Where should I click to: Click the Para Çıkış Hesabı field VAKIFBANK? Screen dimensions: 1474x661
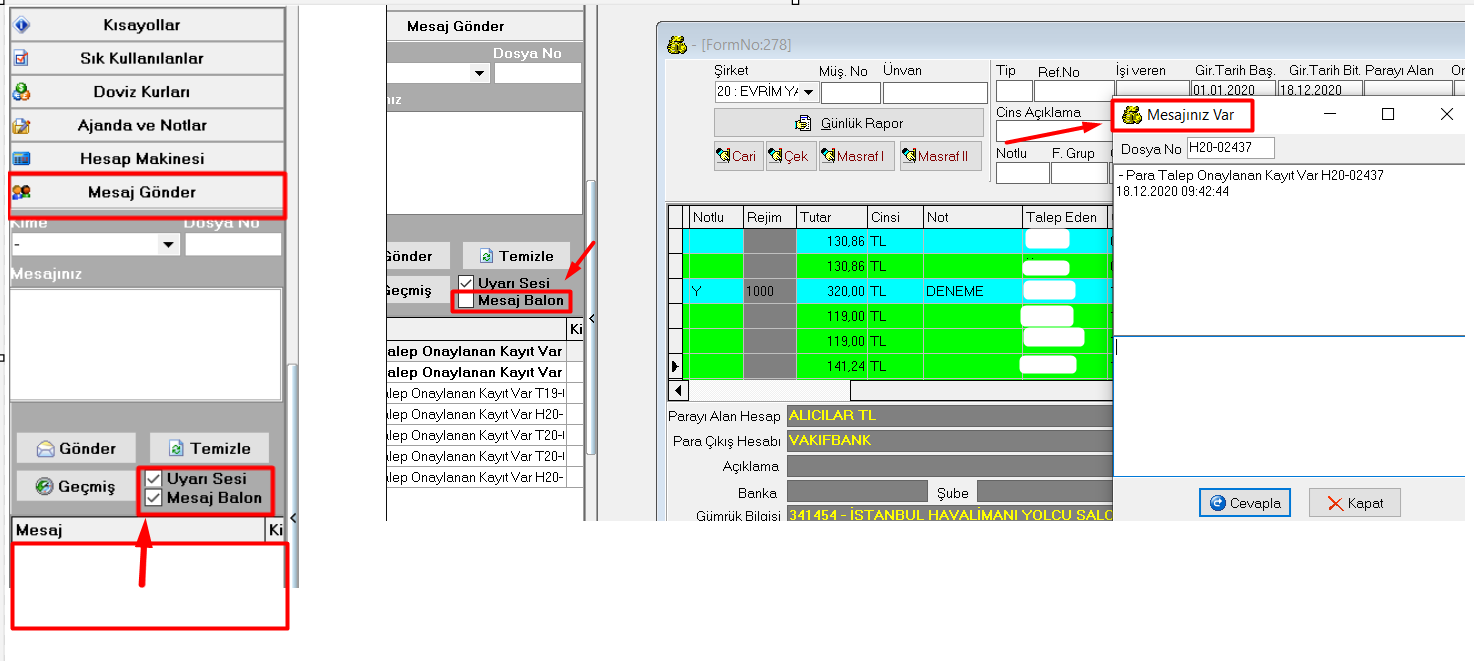click(x=949, y=441)
